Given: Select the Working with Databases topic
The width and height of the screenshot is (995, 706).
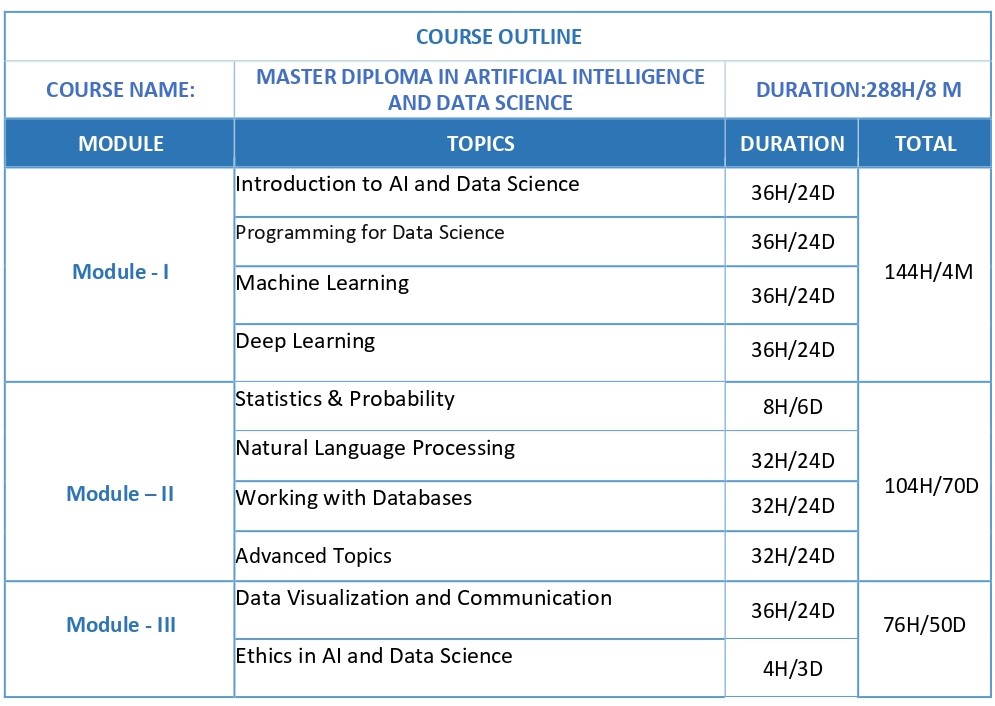Looking at the screenshot, I should coord(353,497).
